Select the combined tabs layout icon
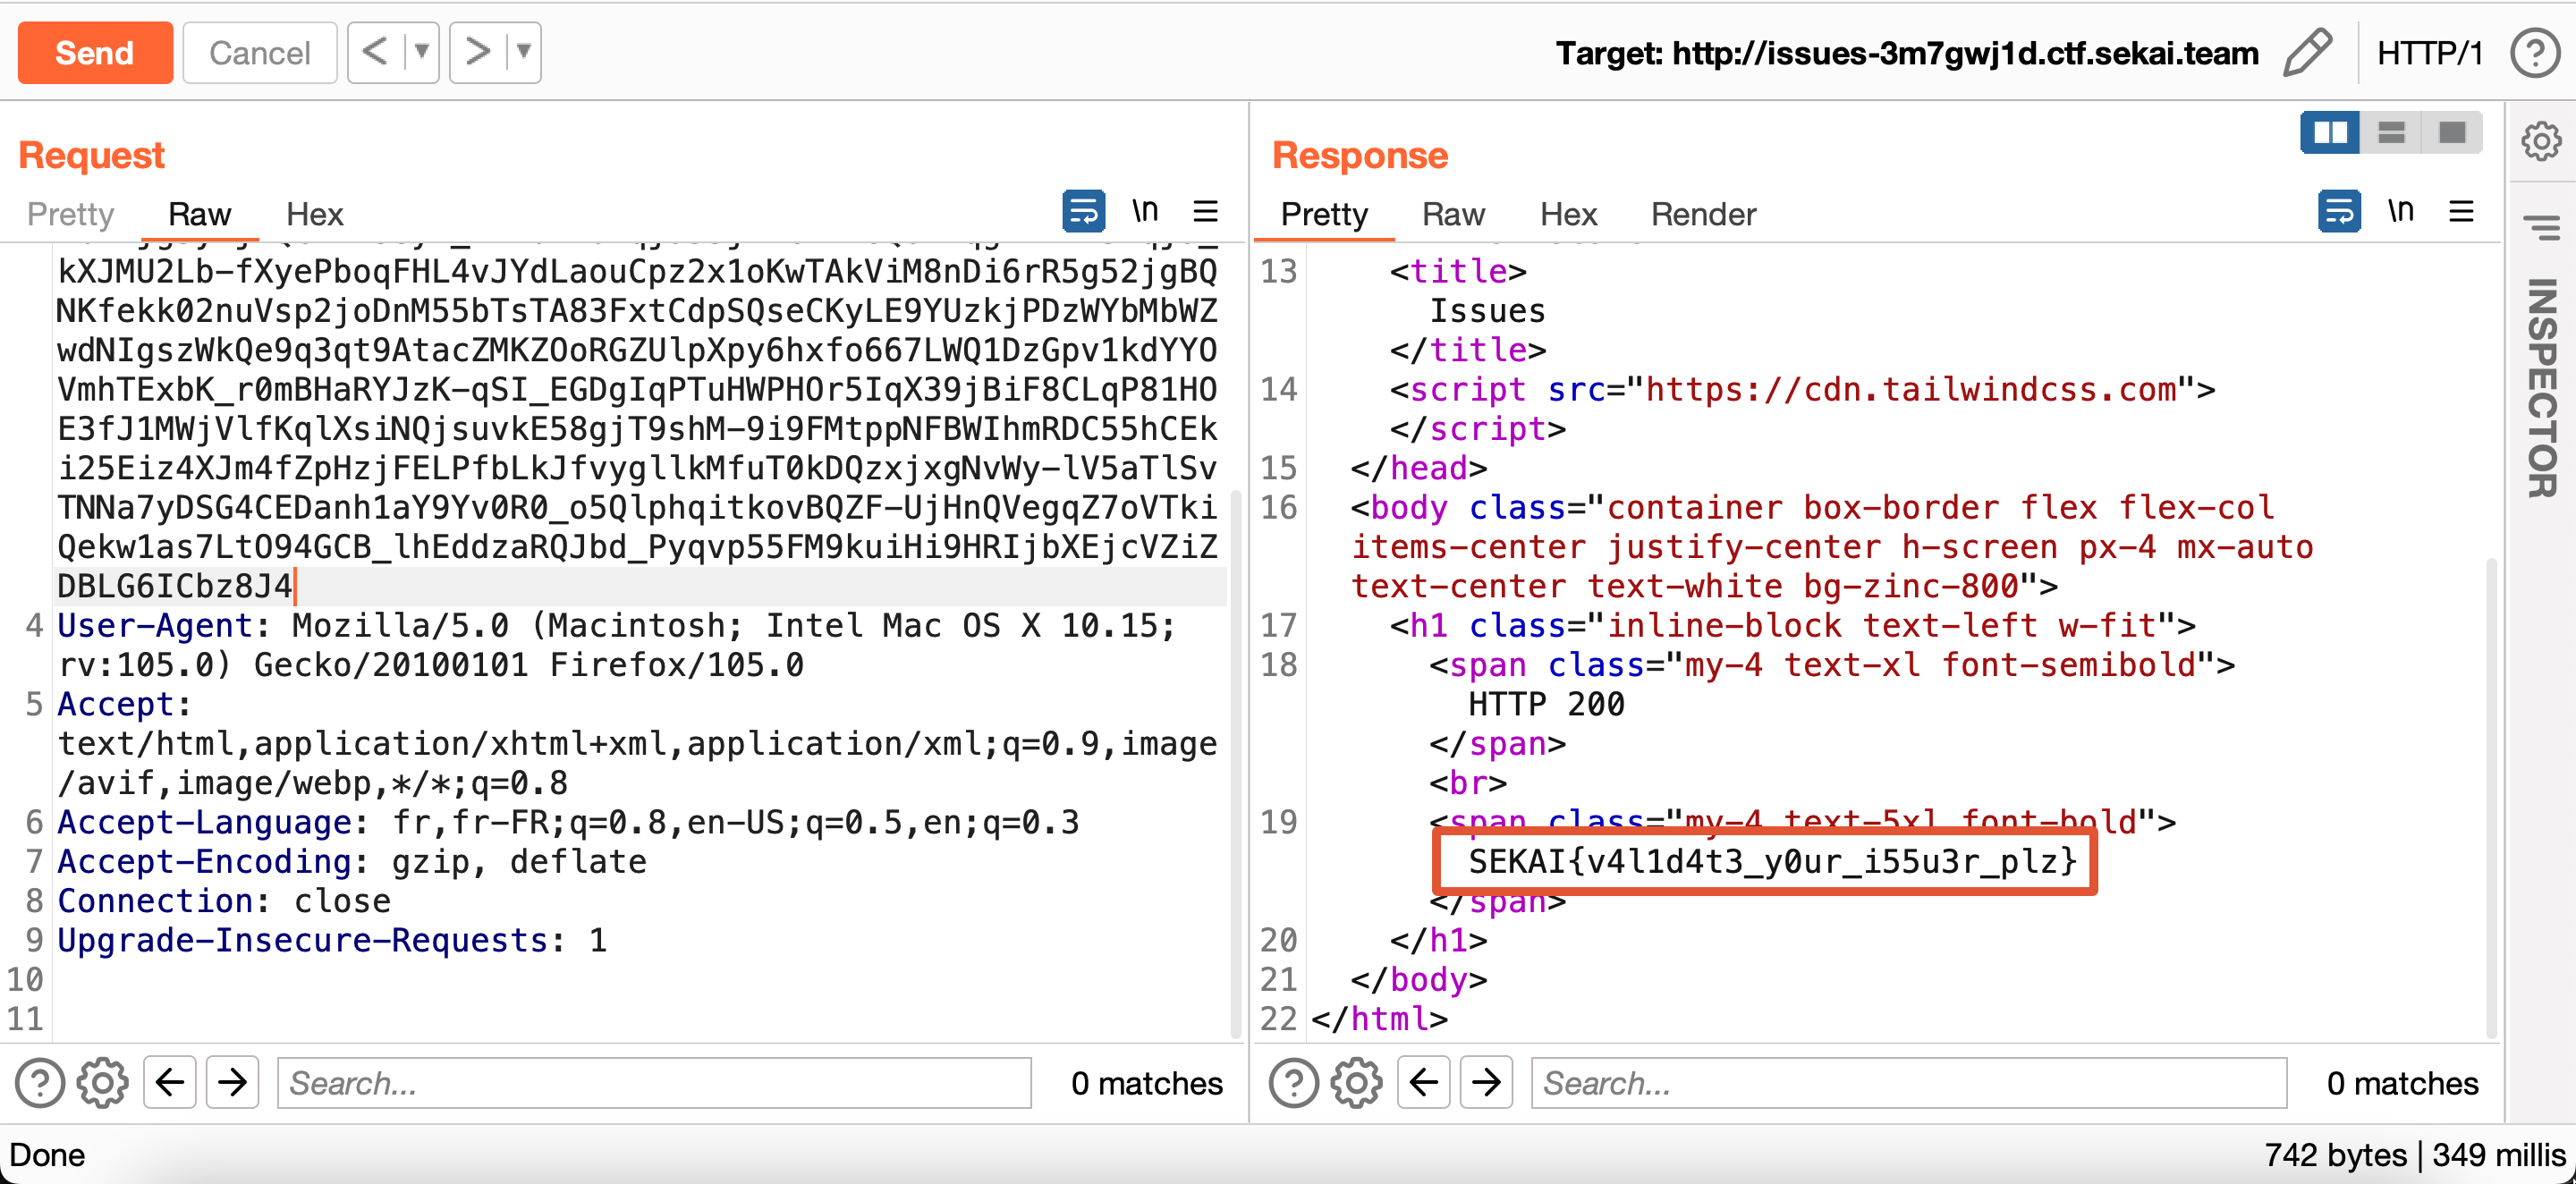This screenshot has width=2576, height=1184. point(2452,132)
